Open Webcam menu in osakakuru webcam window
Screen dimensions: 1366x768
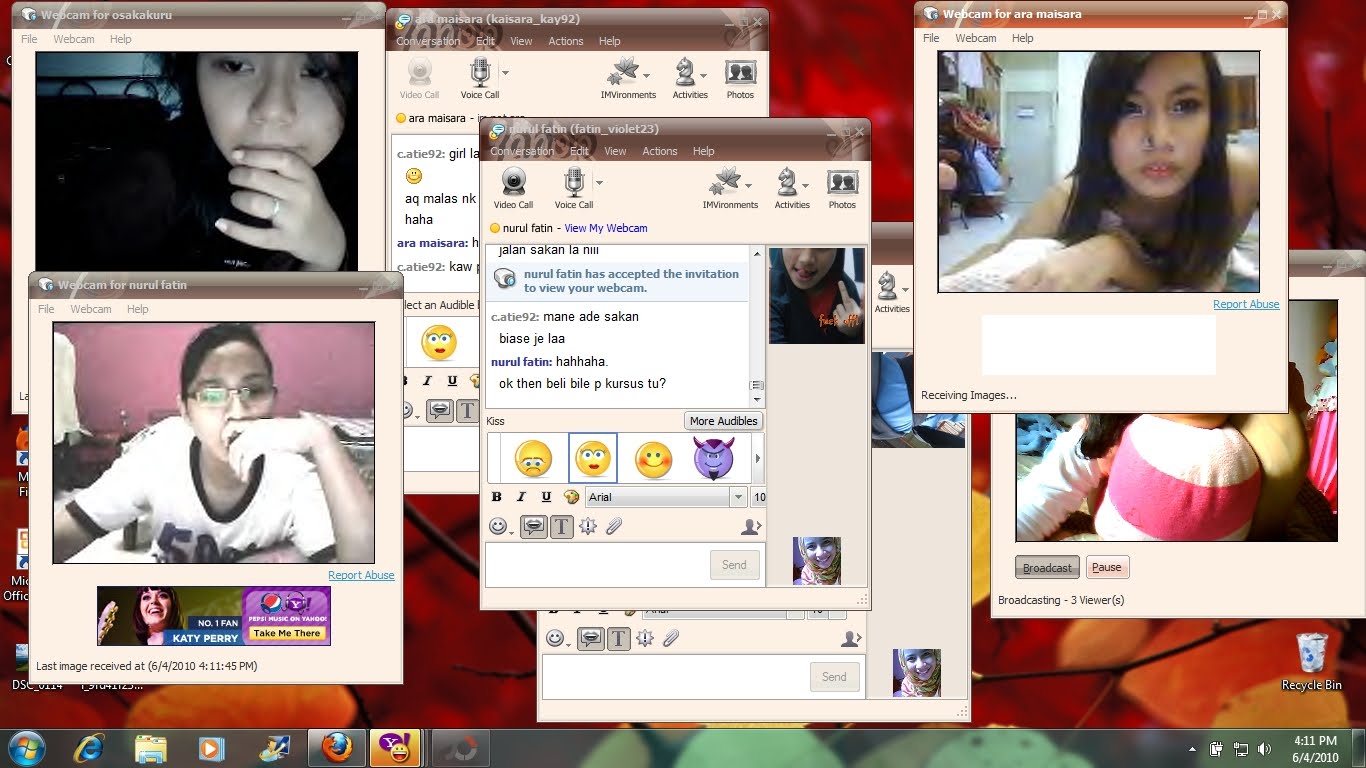(74, 39)
